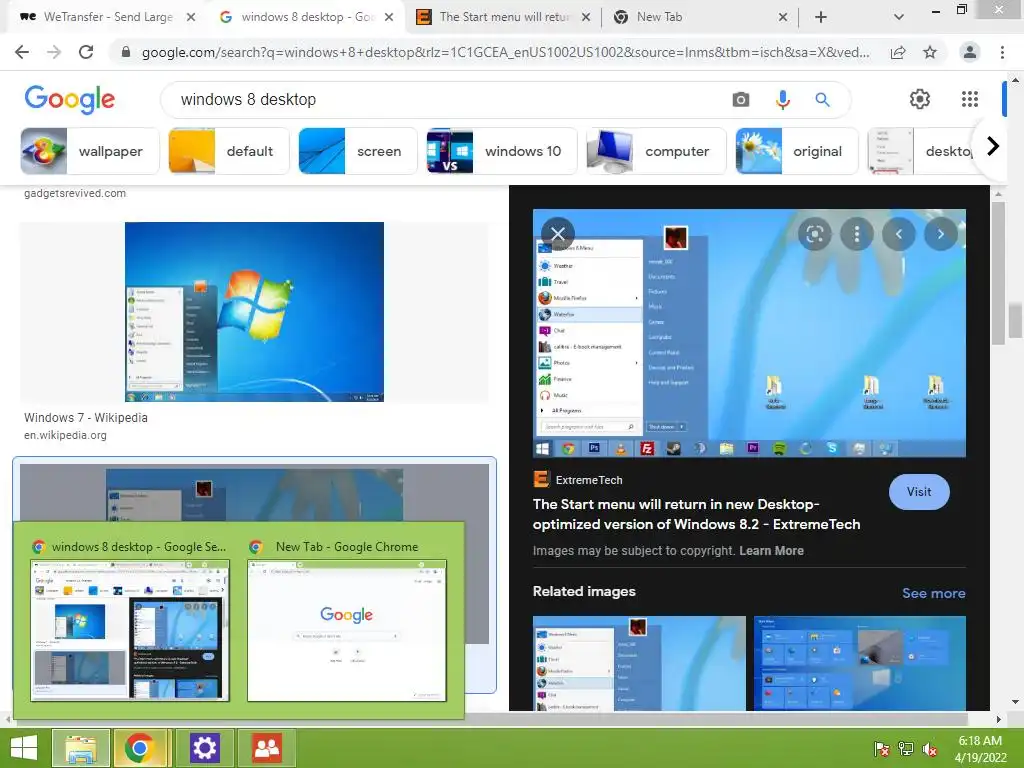Open the tab search dropdown arrow
Viewport: 1024px width, 768px height.
899,17
